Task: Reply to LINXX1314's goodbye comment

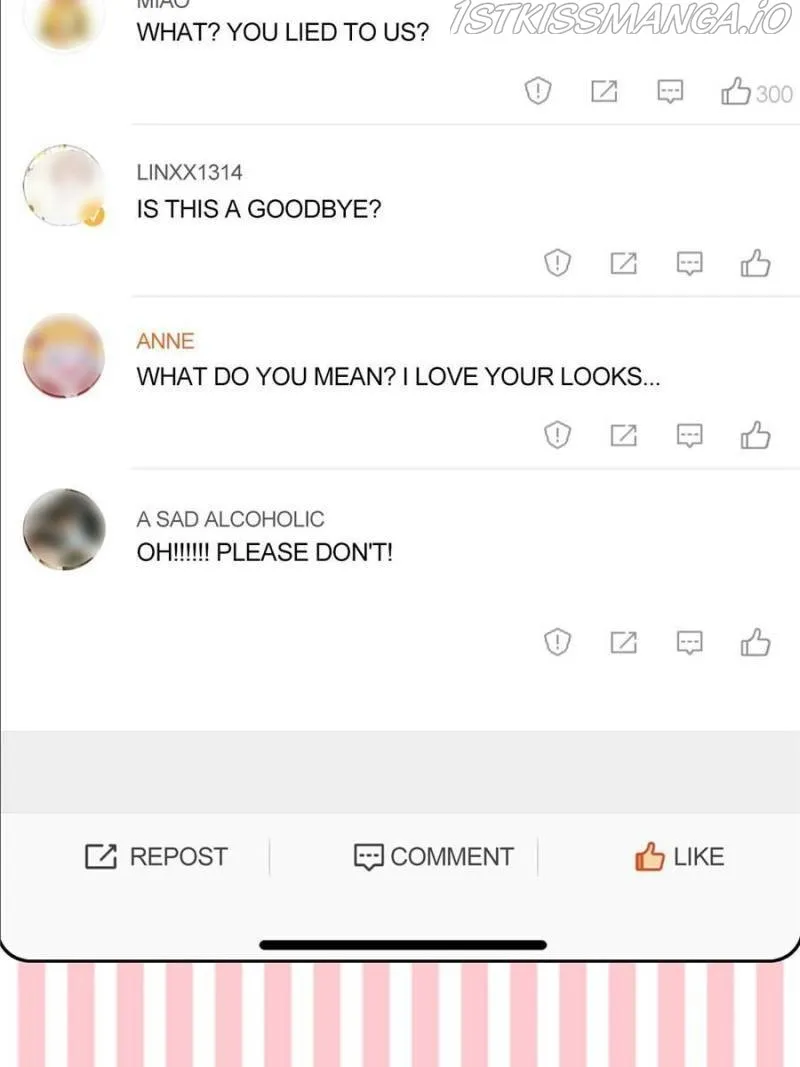Action: click(x=689, y=263)
